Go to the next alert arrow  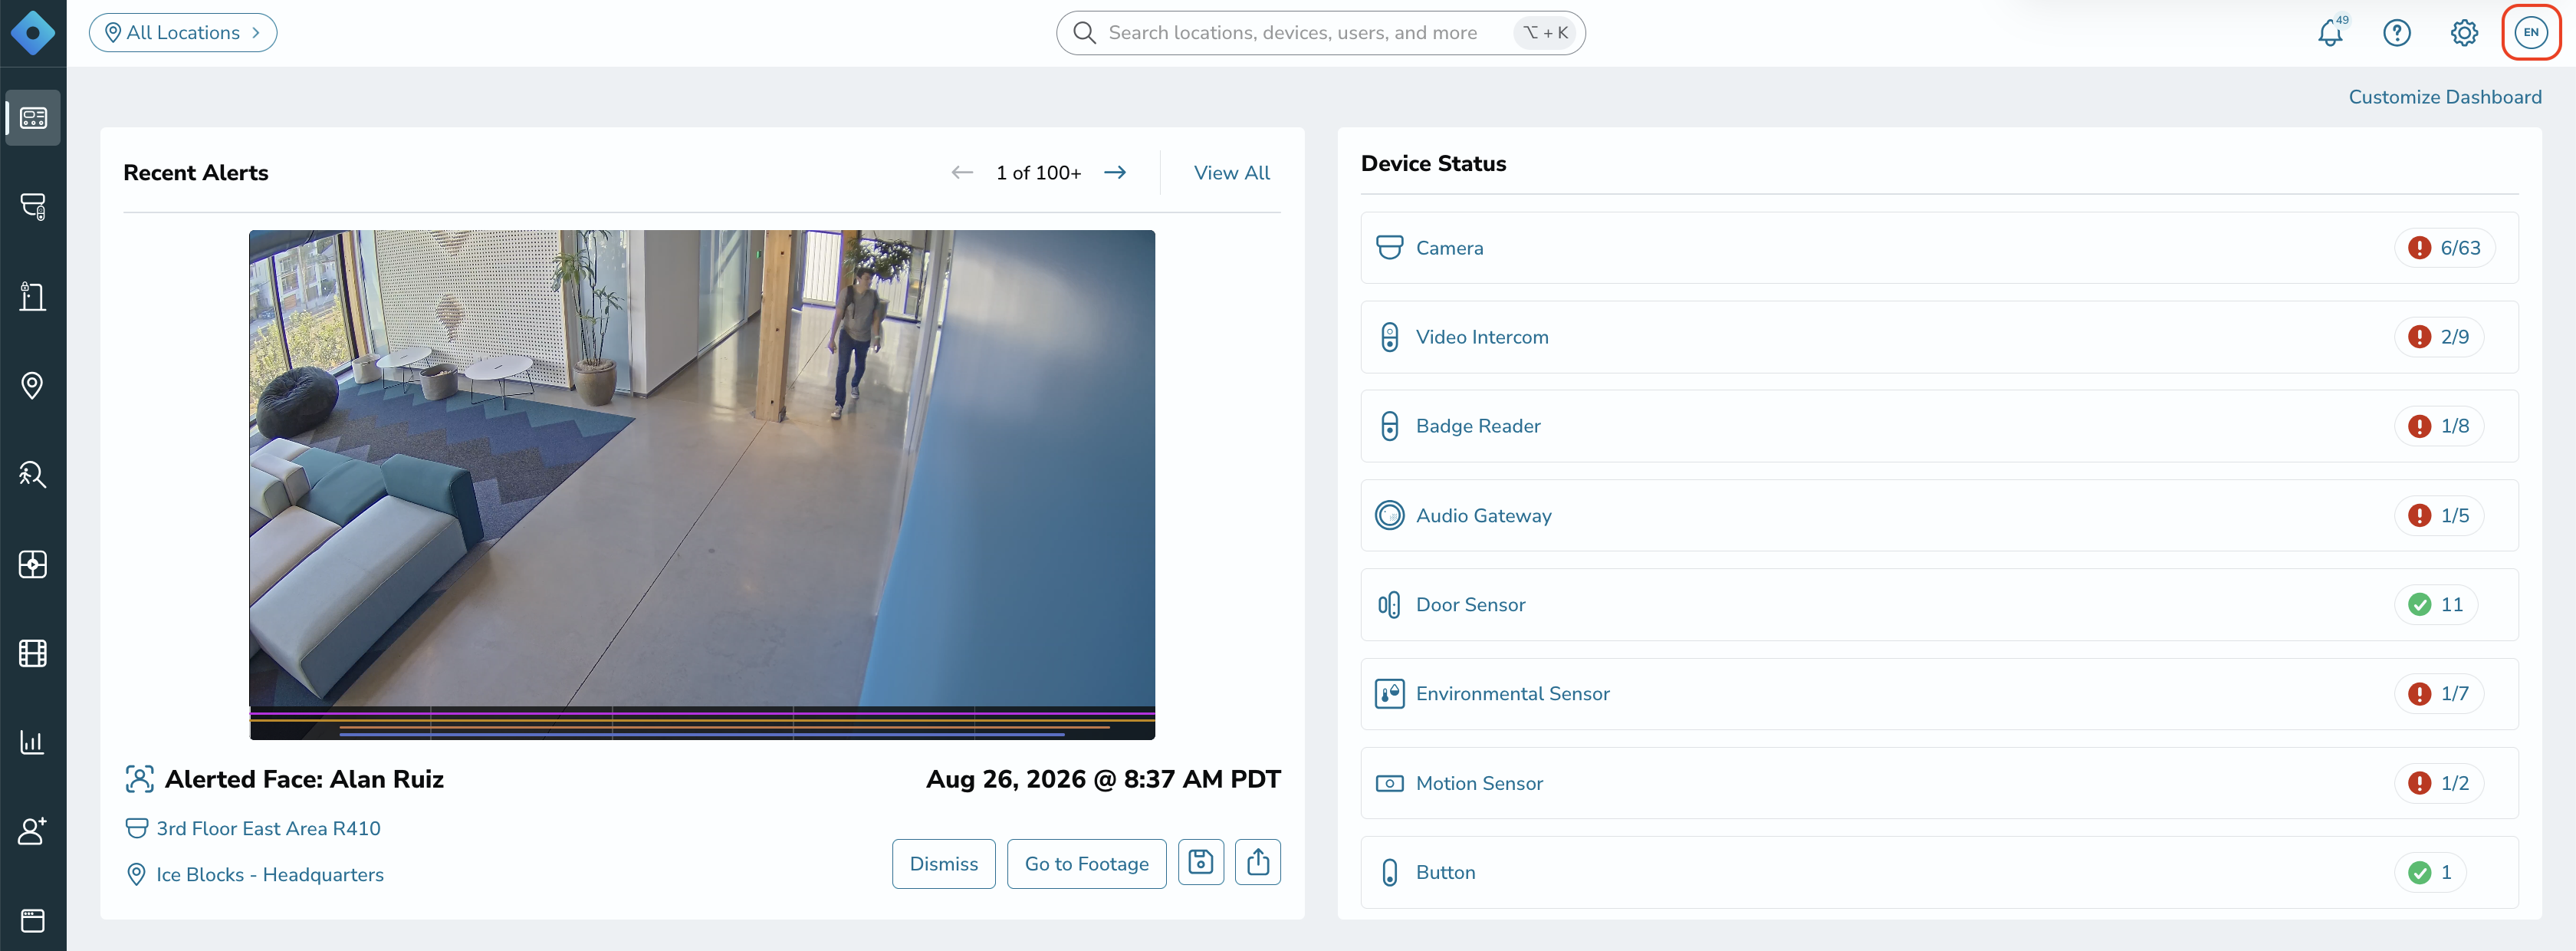tap(1115, 173)
